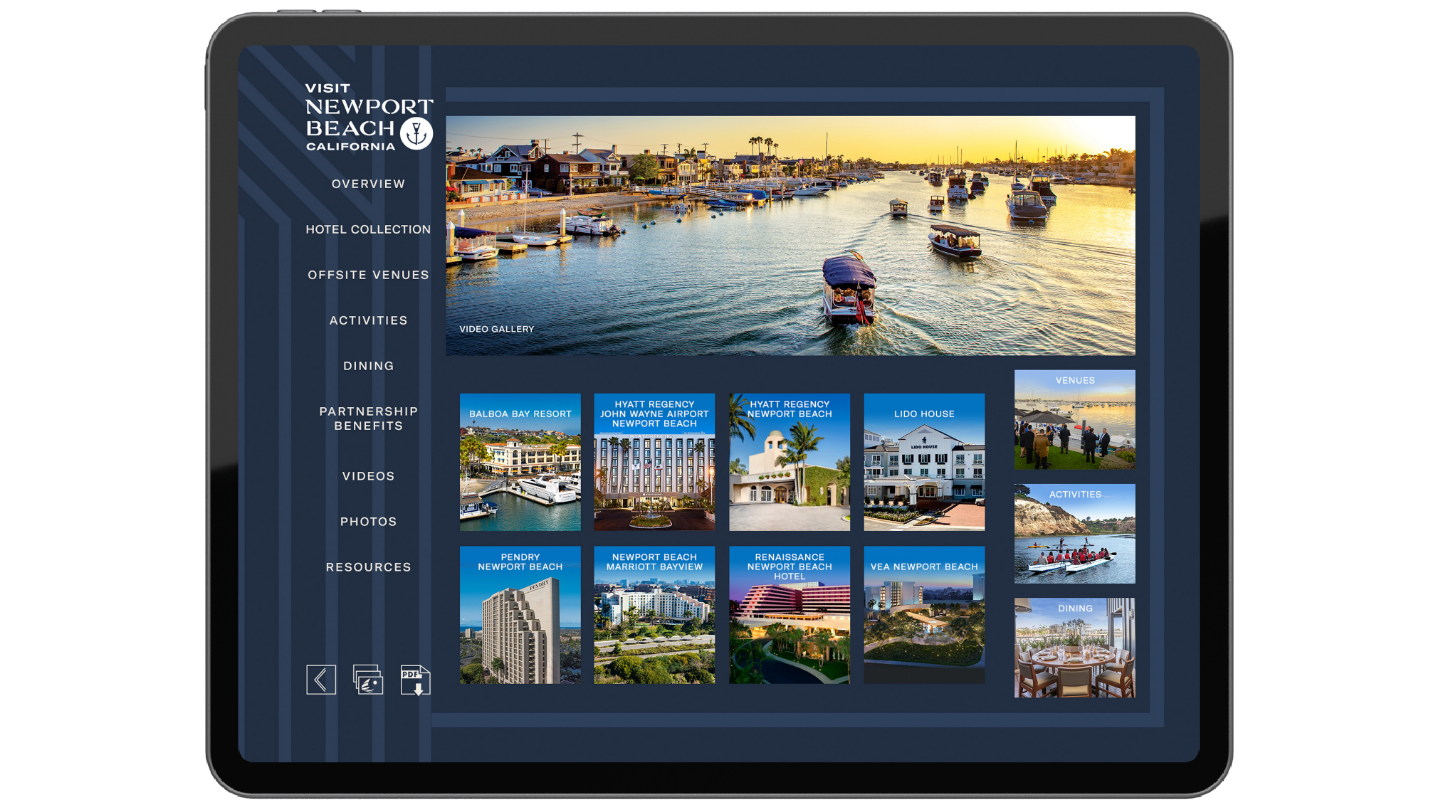Open Hyatt Regency Newport Beach tile
Image resolution: width=1440 pixels, height=810 pixels.
790,462
